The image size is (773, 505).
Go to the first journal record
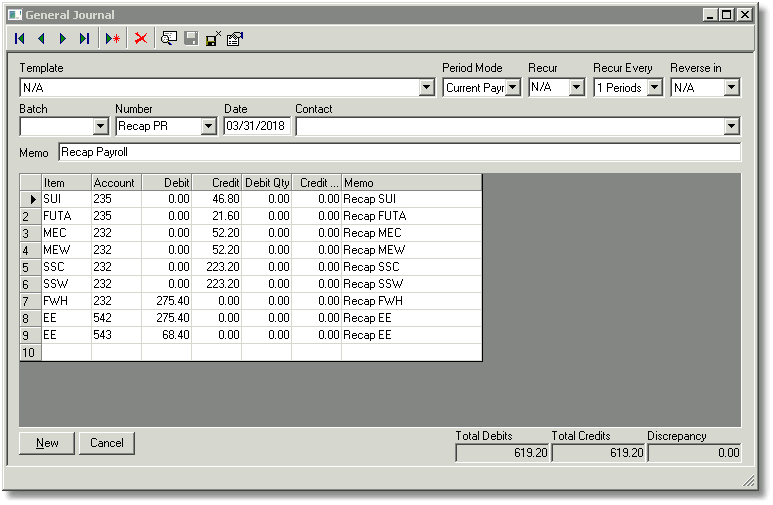click(x=20, y=38)
